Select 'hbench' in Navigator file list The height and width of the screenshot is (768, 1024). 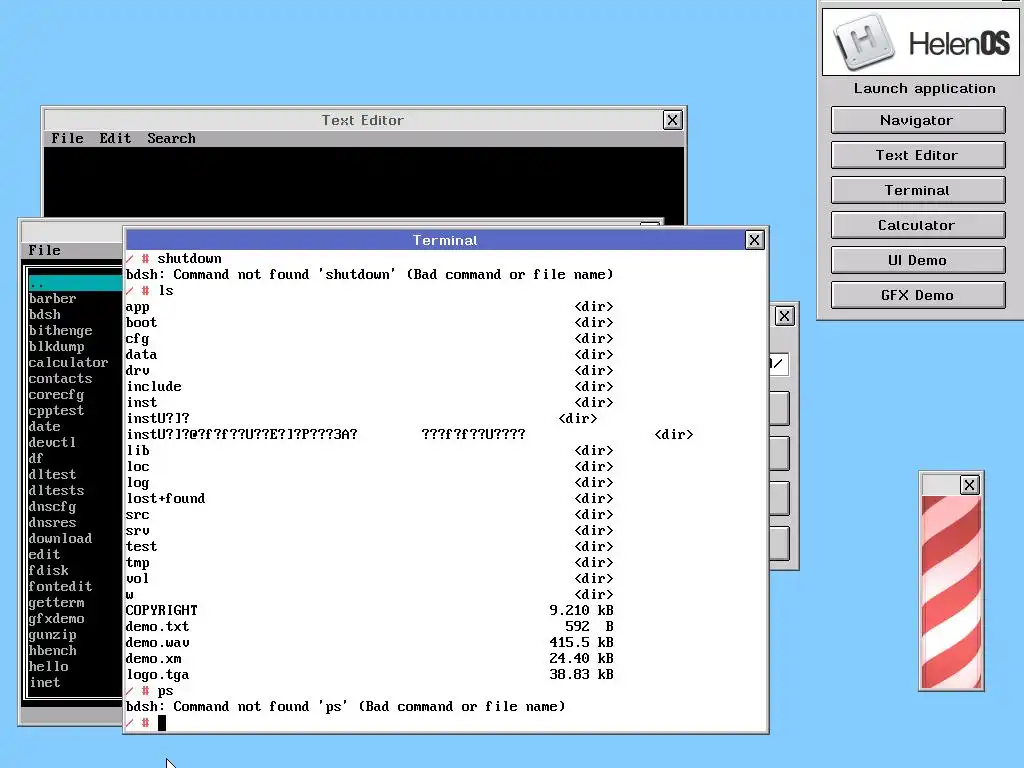pyautogui.click(x=52, y=650)
